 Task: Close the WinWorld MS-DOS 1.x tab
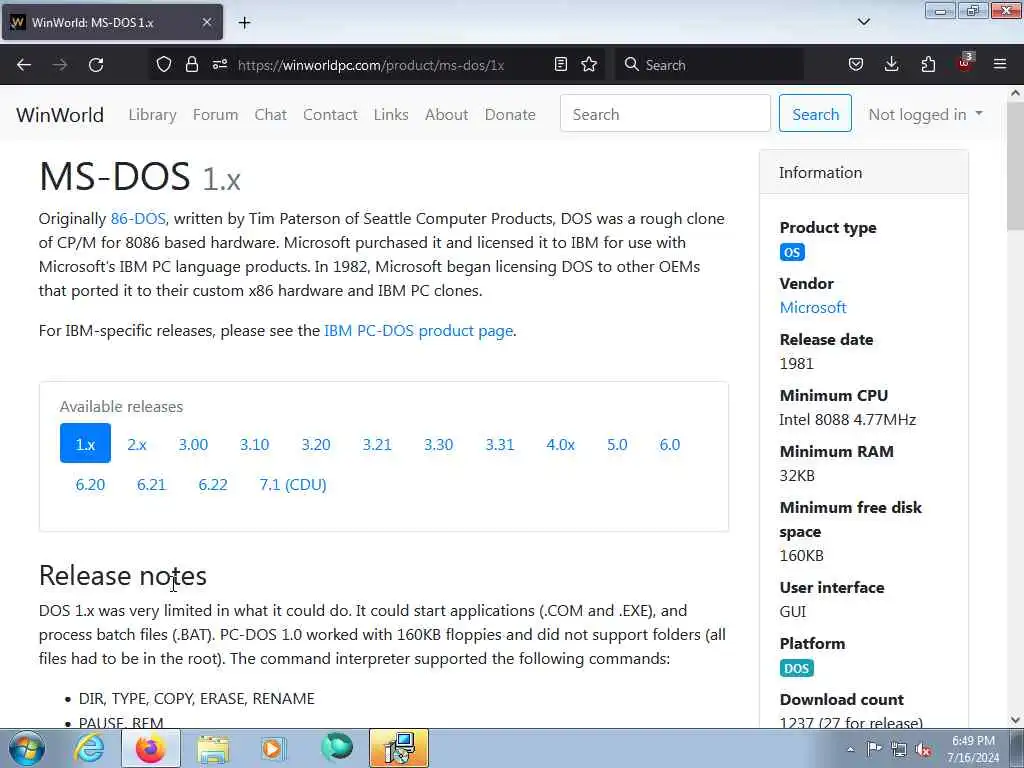(x=206, y=22)
